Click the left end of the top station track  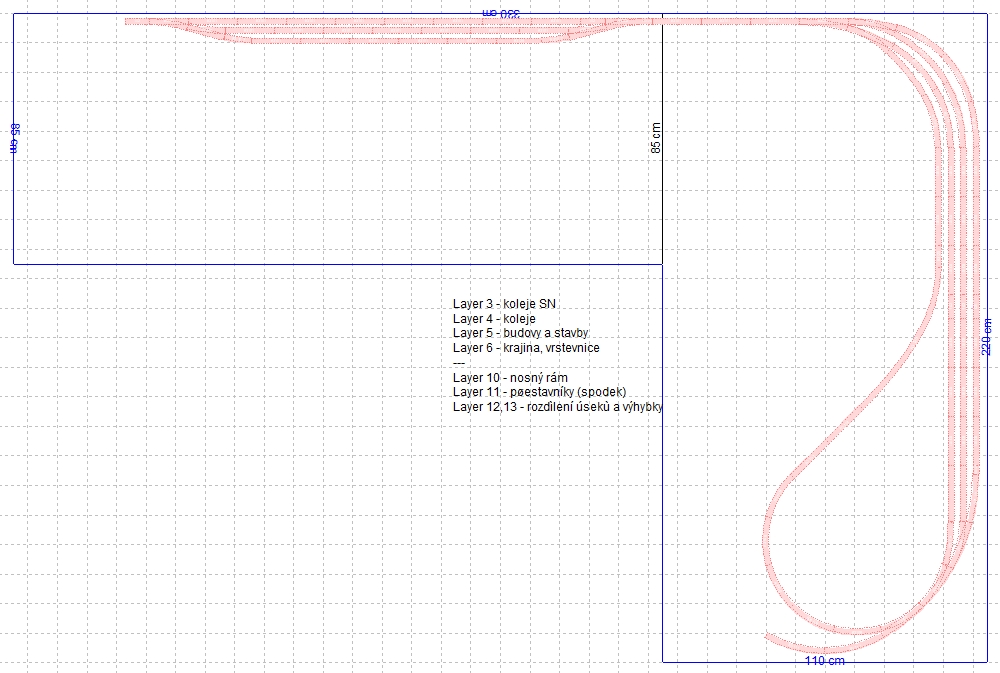[x=130, y=20]
